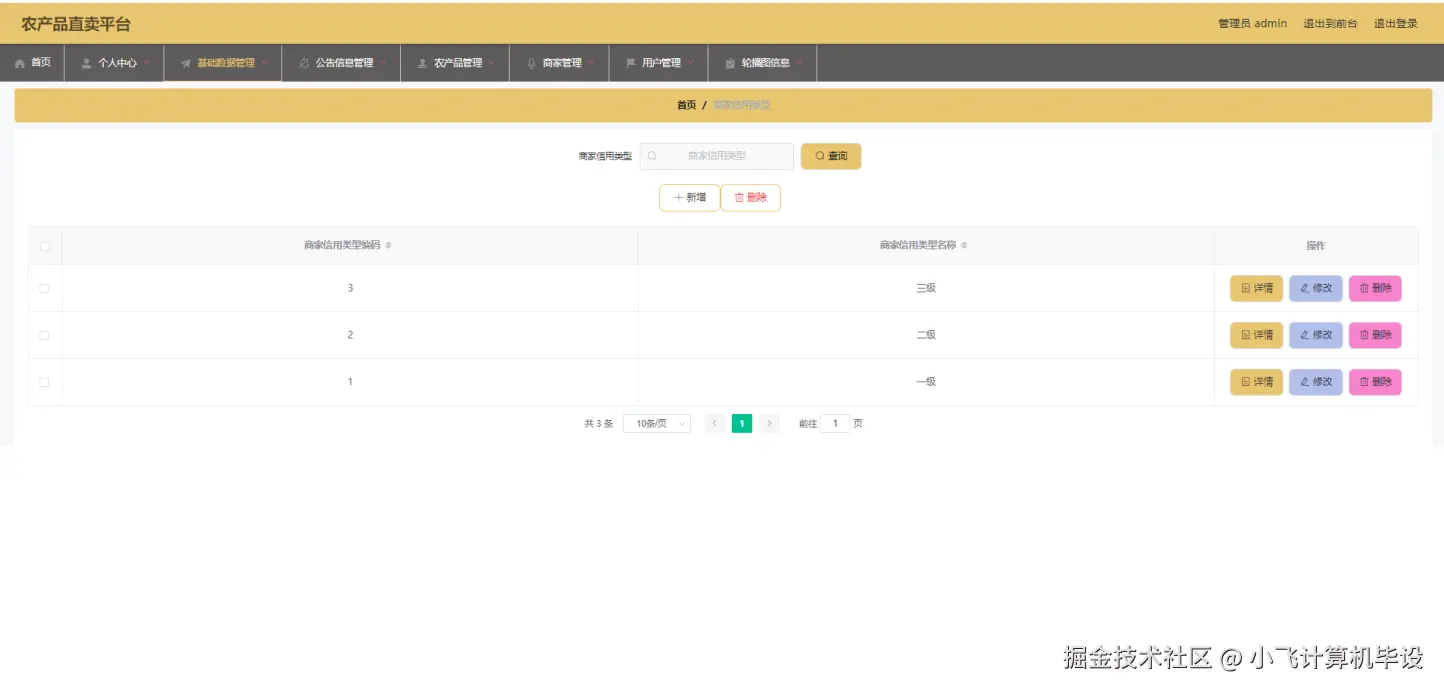Viewport: 1444px width, 692px height.
Task: Open 详情 for the 二级 row
Action: click(1256, 335)
